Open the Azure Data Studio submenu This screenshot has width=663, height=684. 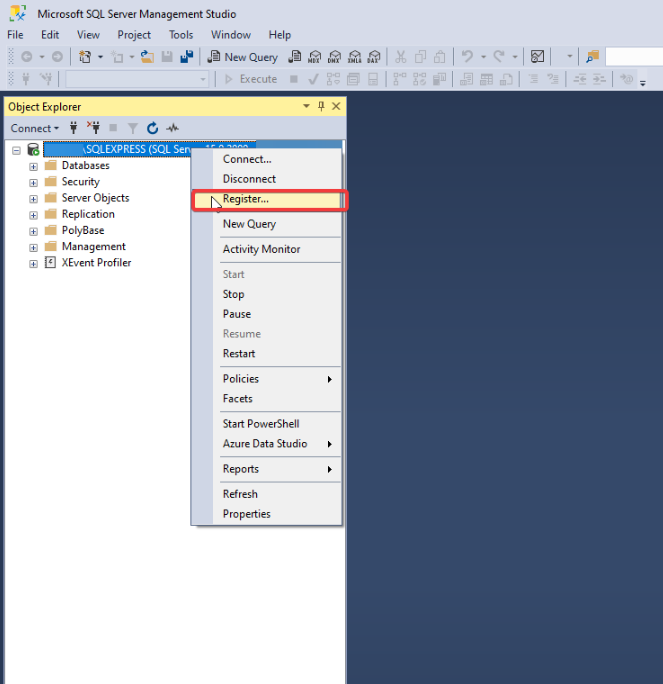(267, 444)
